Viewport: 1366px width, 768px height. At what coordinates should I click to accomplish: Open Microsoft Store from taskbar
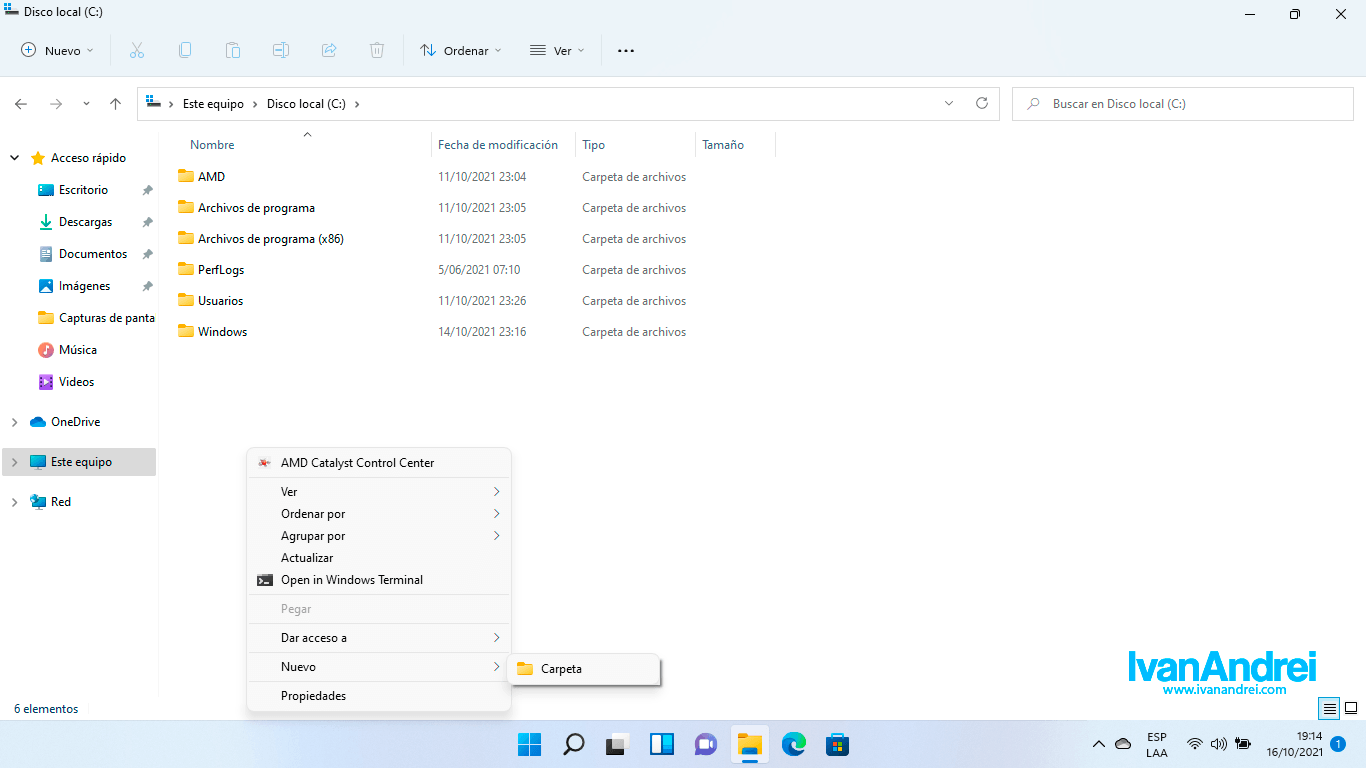click(838, 744)
